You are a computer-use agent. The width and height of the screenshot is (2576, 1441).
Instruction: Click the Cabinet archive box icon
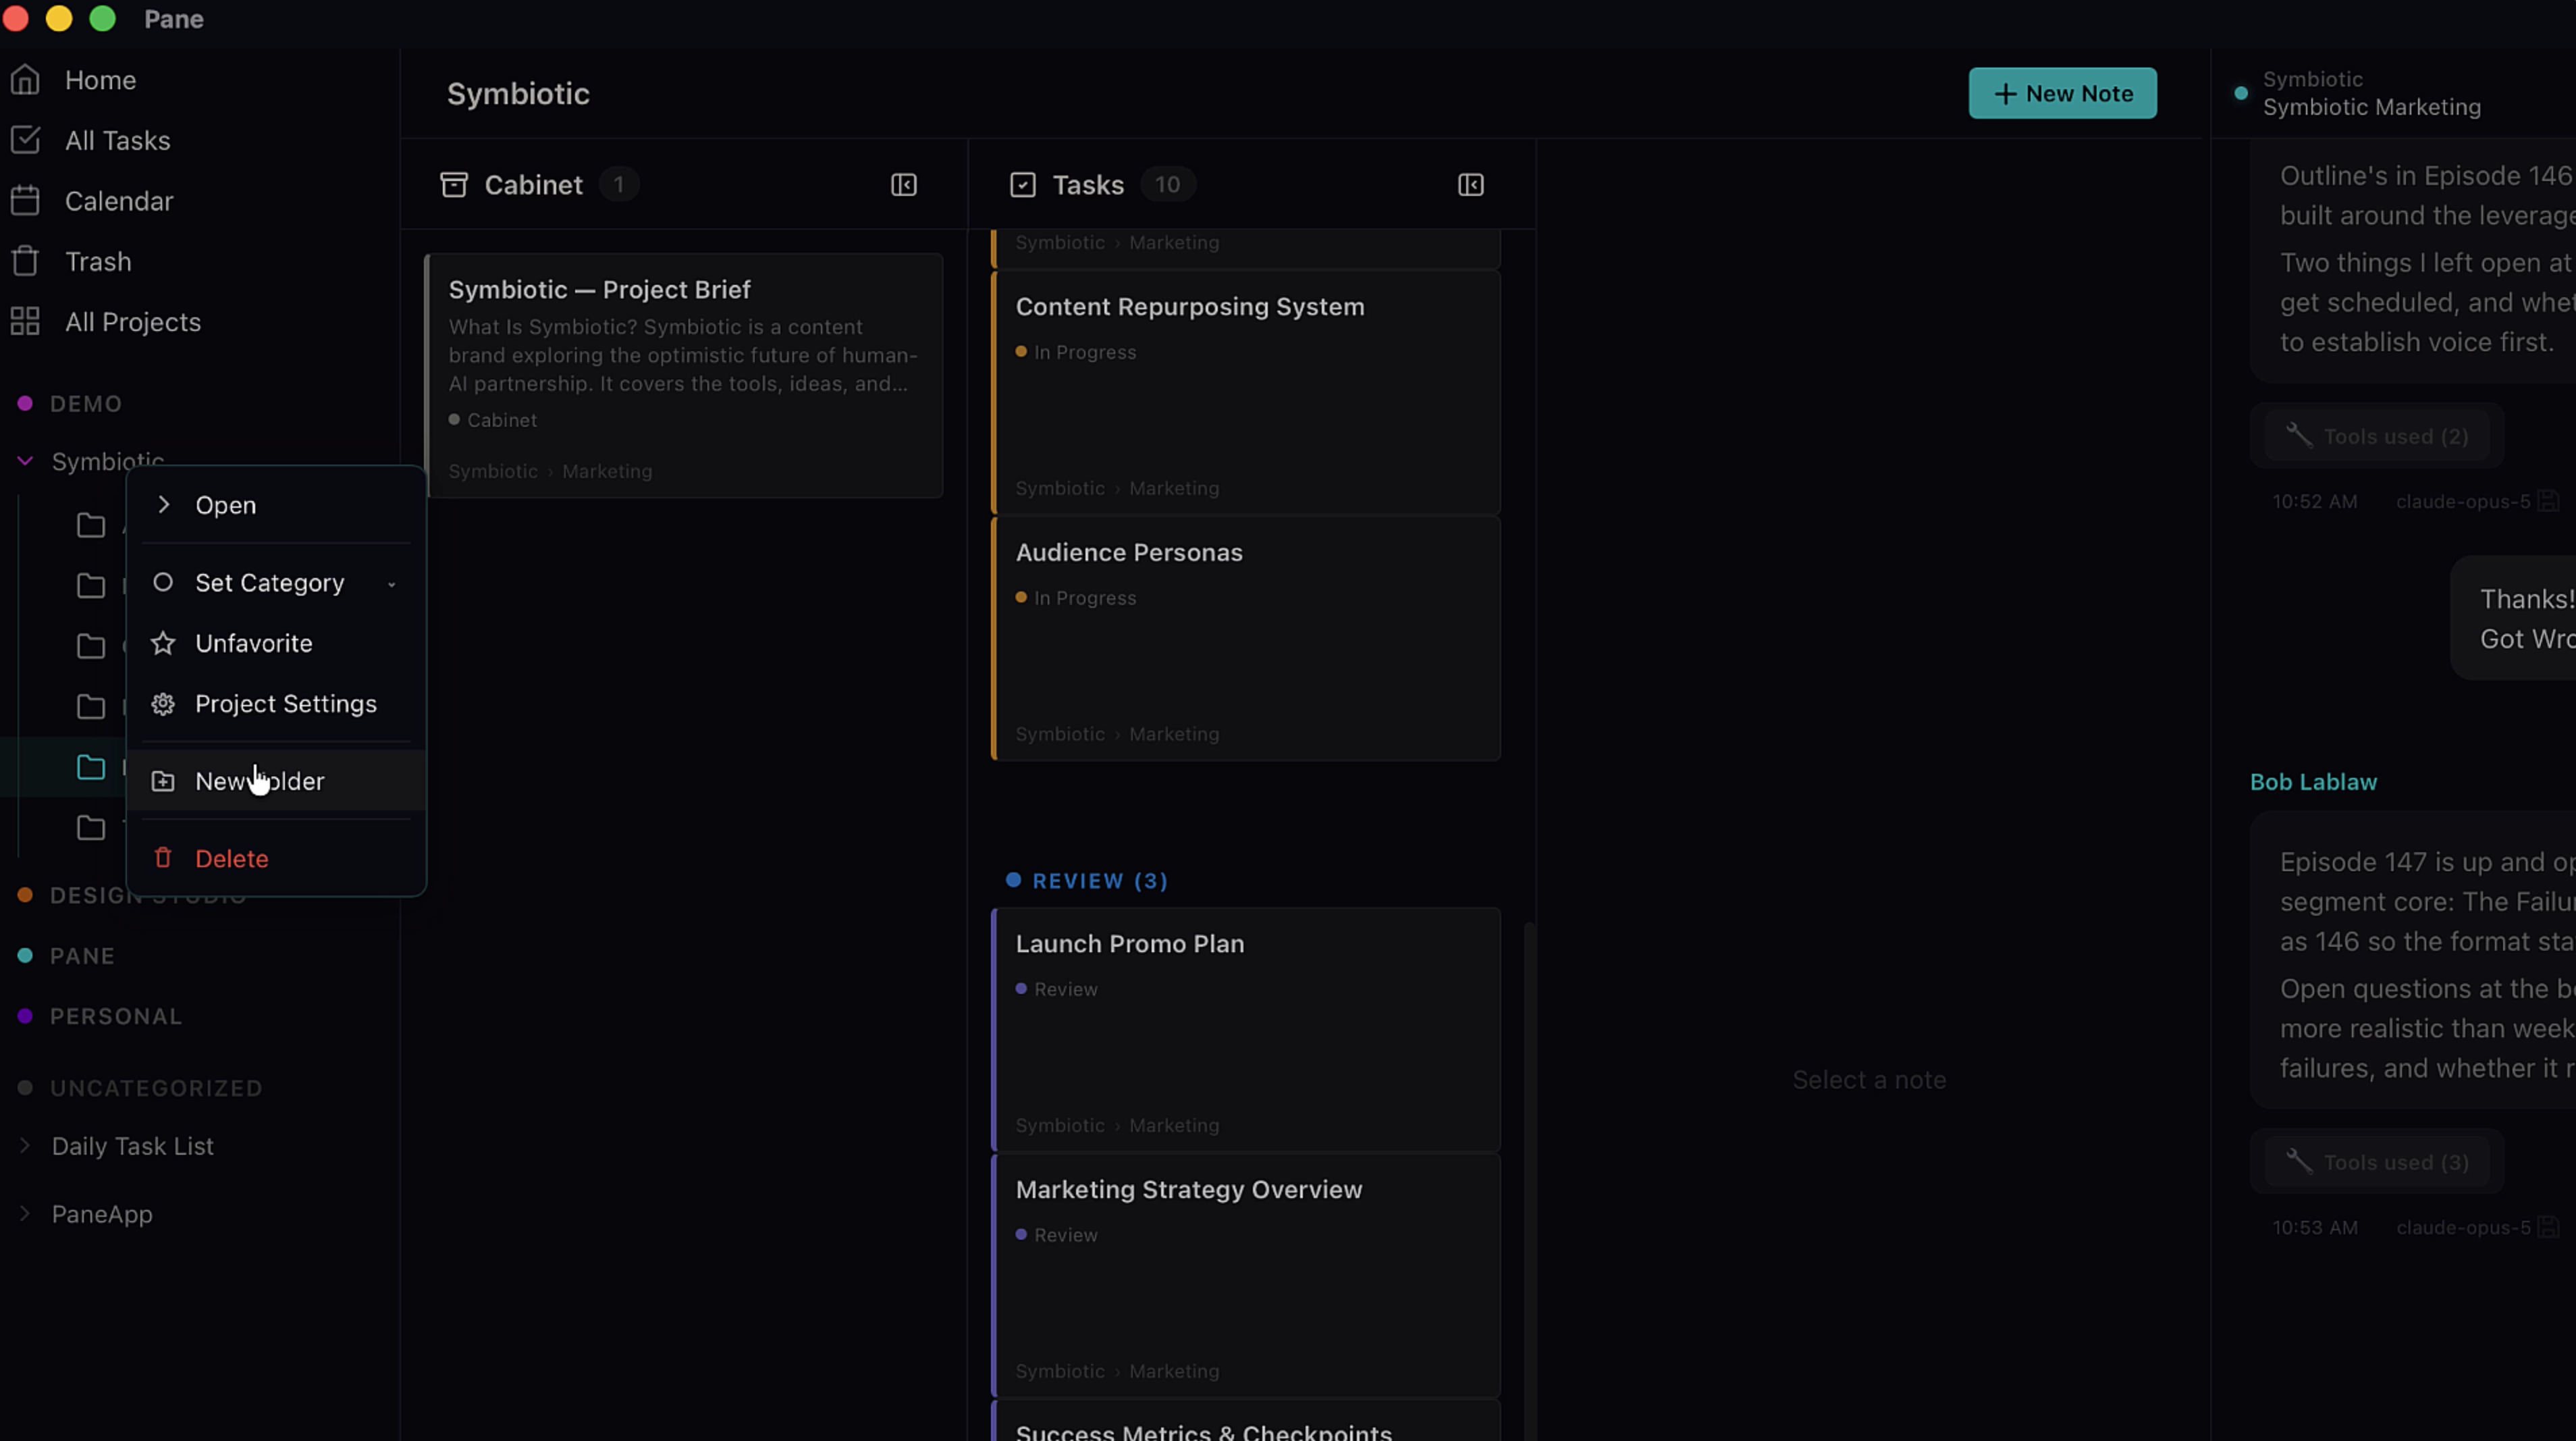point(454,185)
